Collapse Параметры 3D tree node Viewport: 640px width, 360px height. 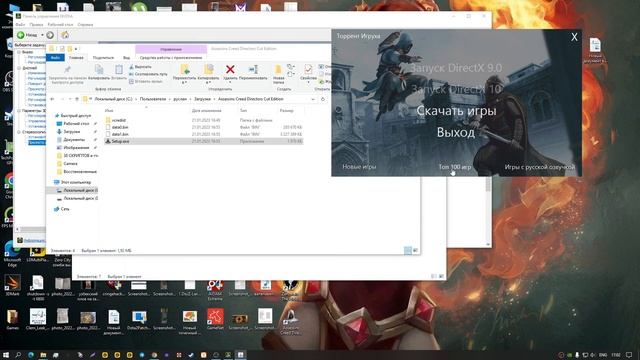(x=19, y=111)
